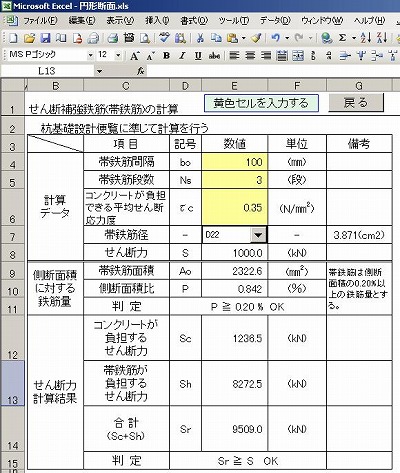Expand the D22 rebar diameter combo box
Screen dimensions: 400x473
(x=258, y=235)
